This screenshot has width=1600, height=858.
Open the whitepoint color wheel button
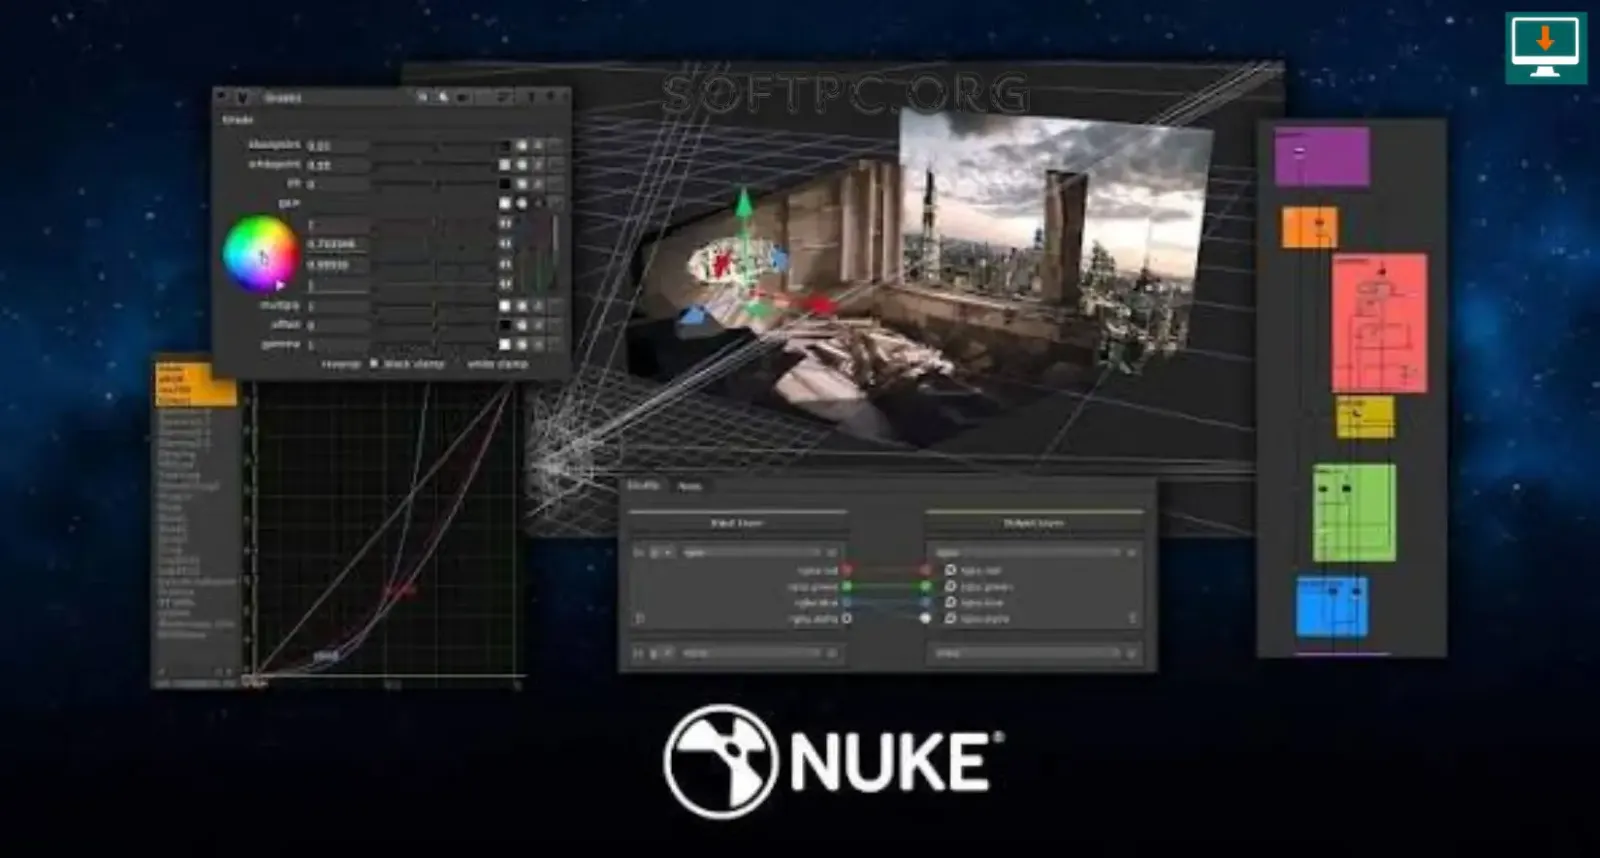521,164
